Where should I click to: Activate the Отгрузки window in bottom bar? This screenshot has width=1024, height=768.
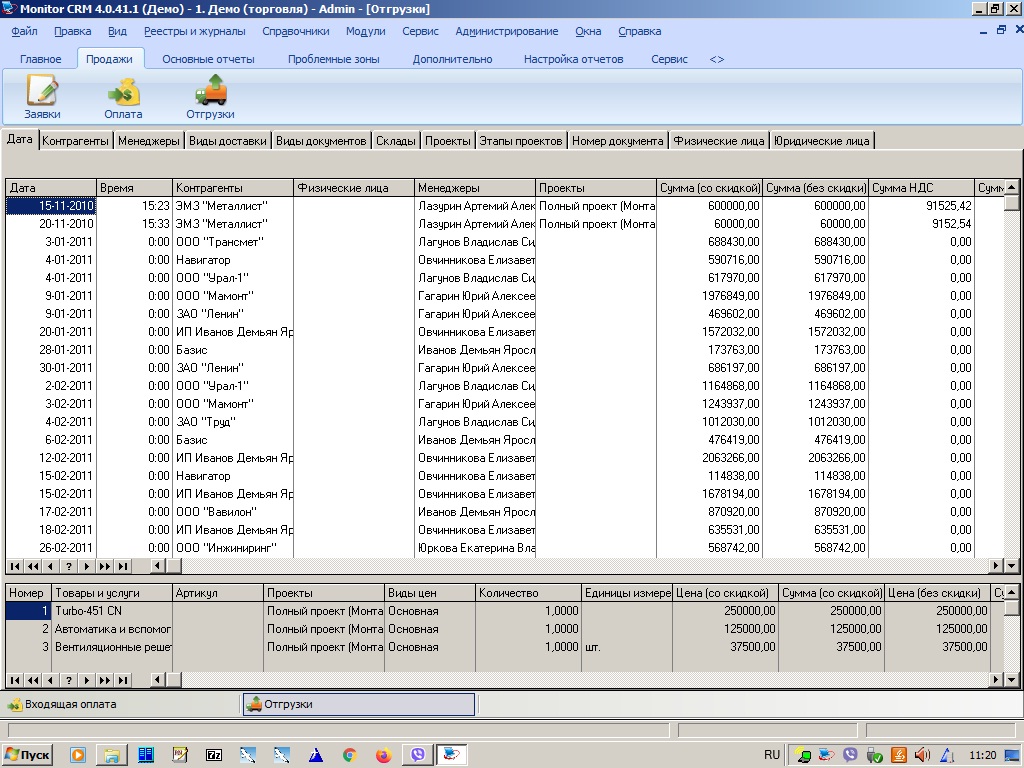click(360, 704)
